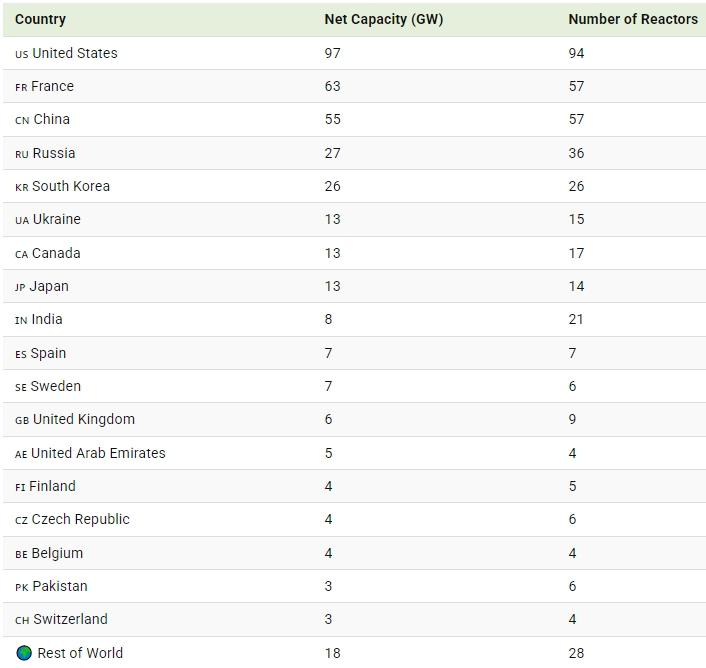Click the AE code beside United Arab Emirates
706x668 pixels.
pos(21,454)
